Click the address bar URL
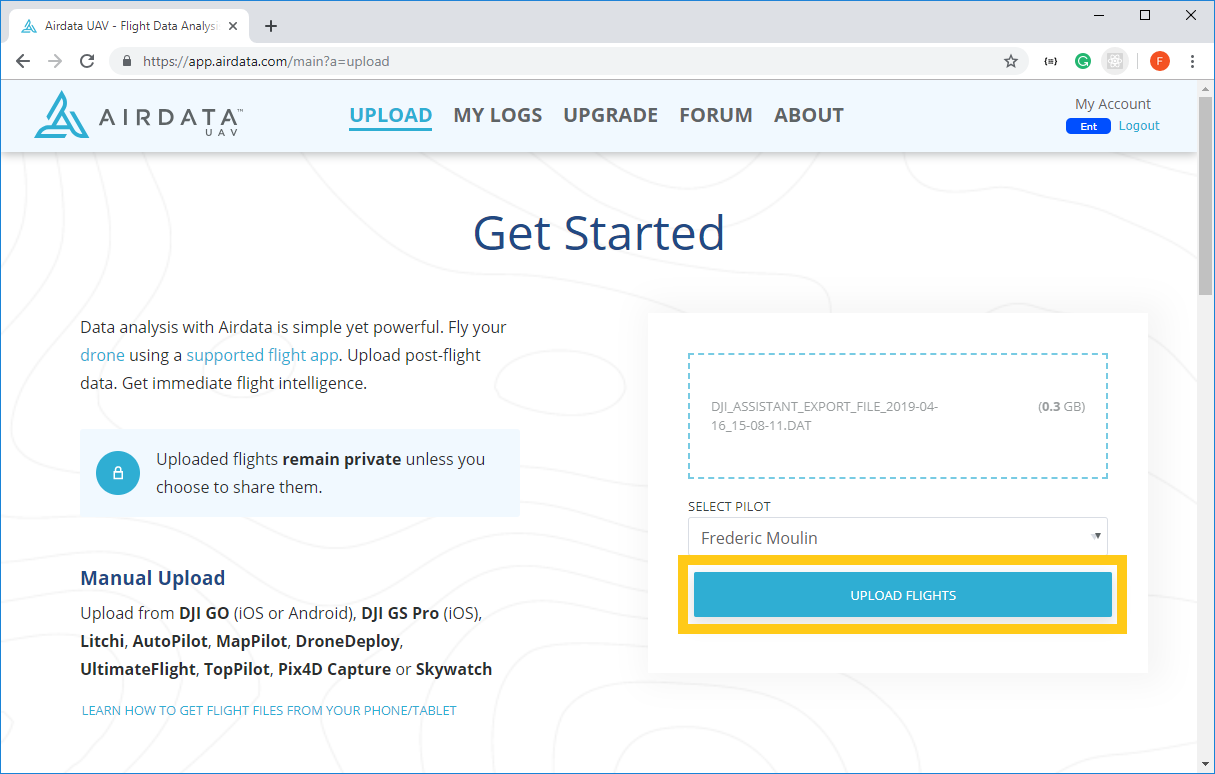Screen dimensions: 1215x774 coord(266,61)
